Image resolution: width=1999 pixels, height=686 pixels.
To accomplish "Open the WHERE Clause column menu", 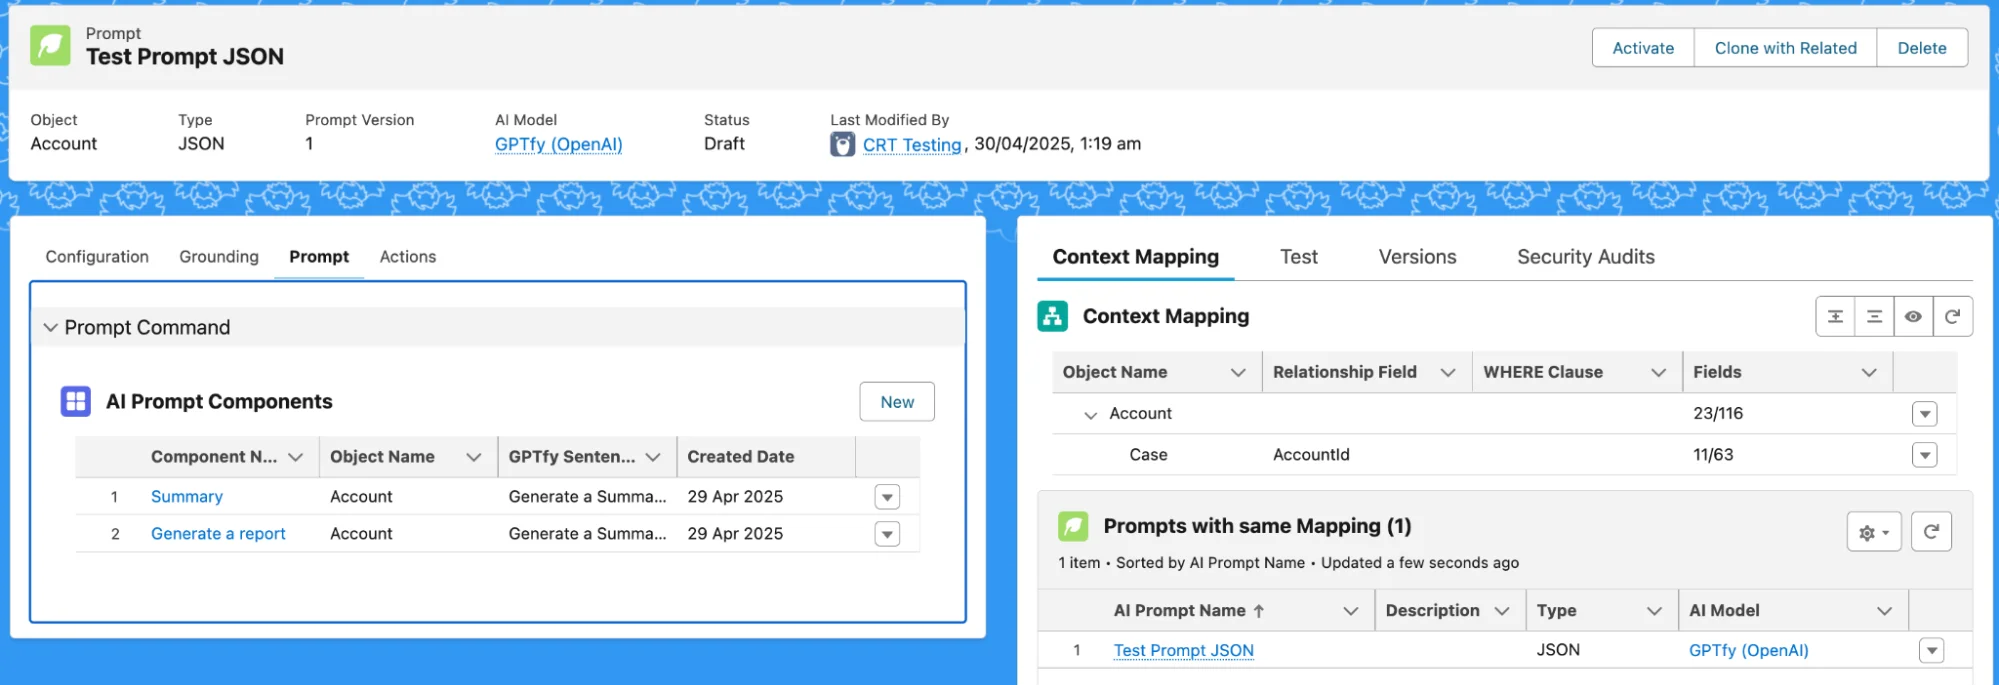I will click(1658, 373).
